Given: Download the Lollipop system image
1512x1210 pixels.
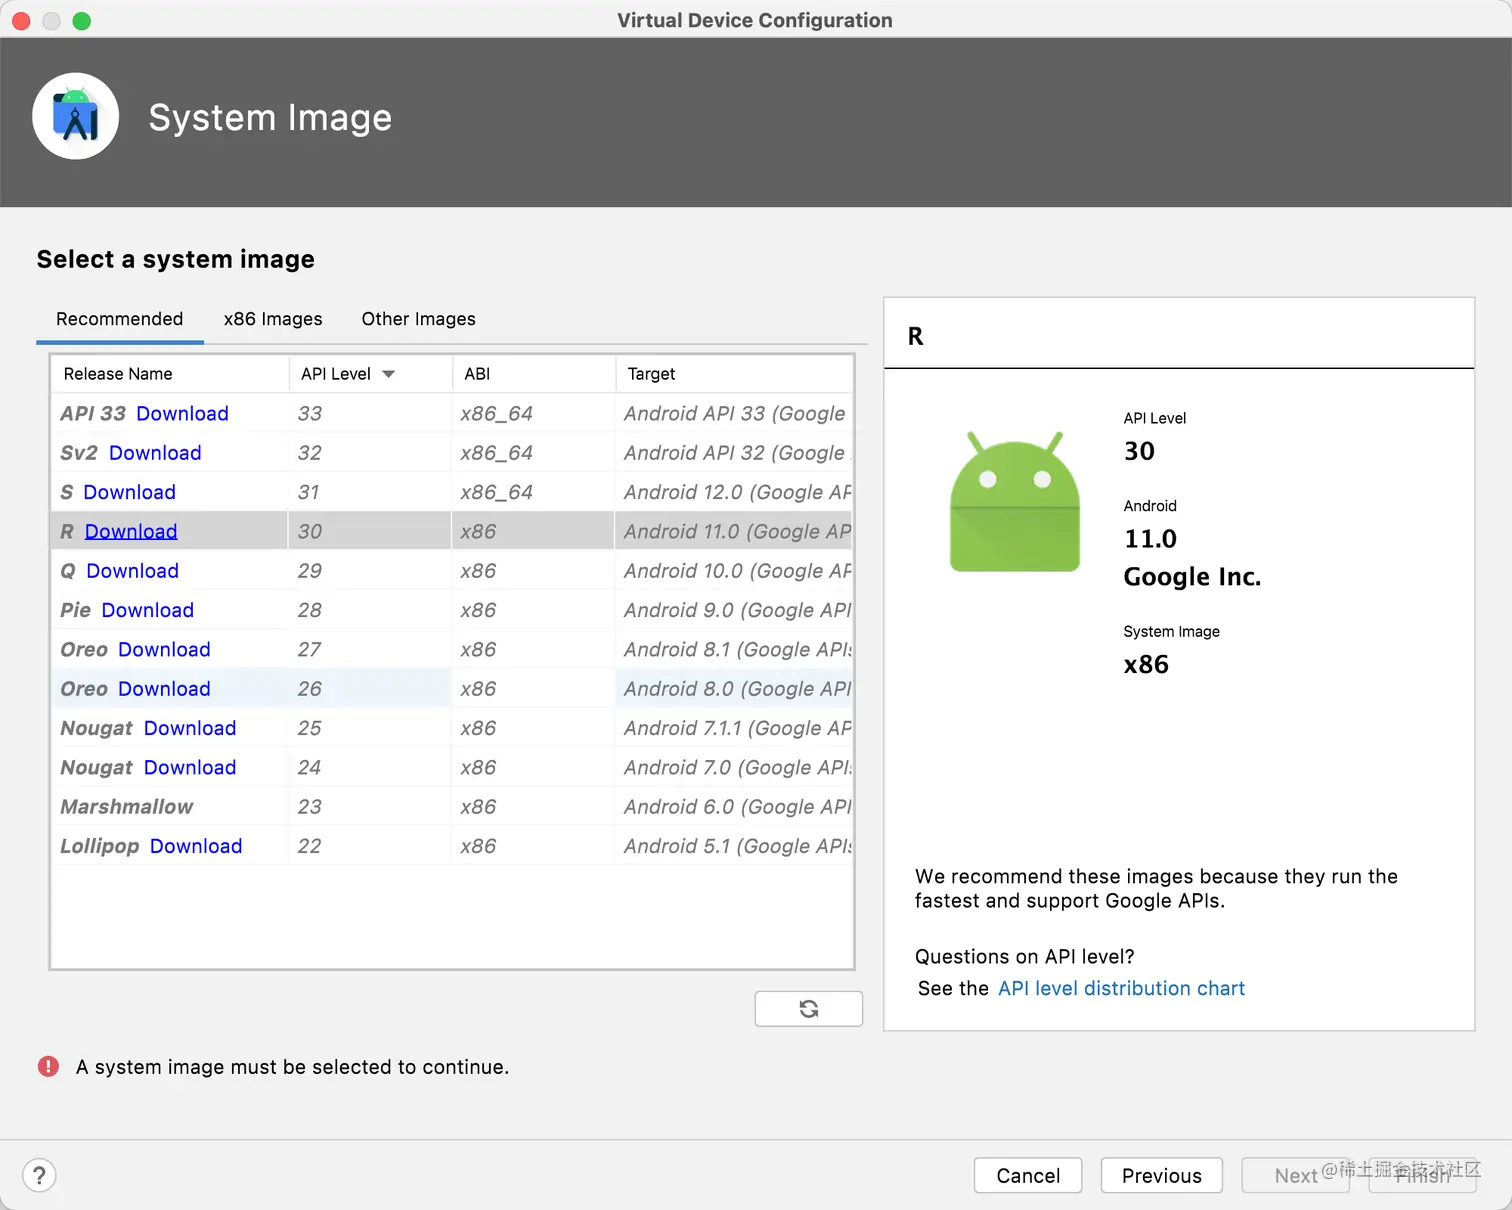Looking at the screenshot, I should click(196, 846).
